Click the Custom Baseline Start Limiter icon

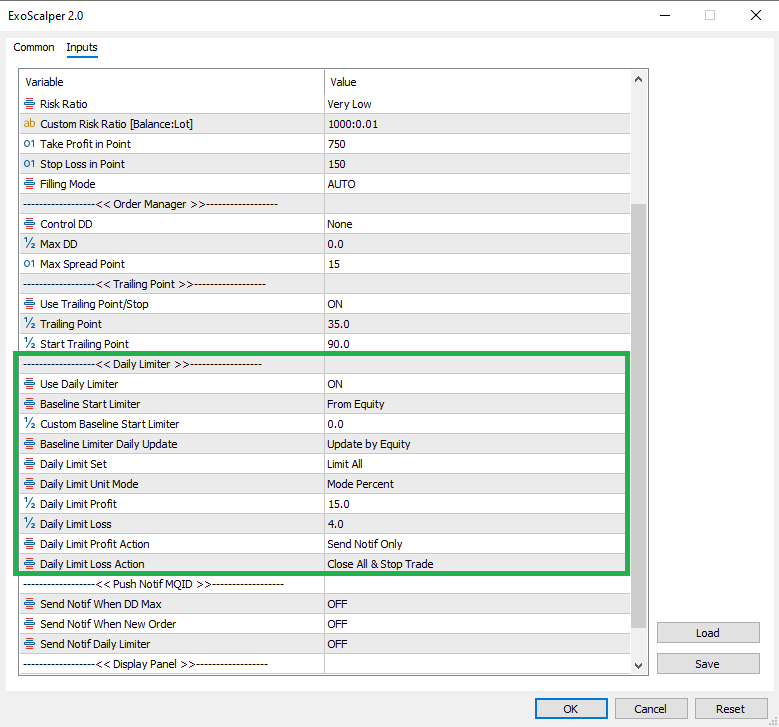pos(29,423)
